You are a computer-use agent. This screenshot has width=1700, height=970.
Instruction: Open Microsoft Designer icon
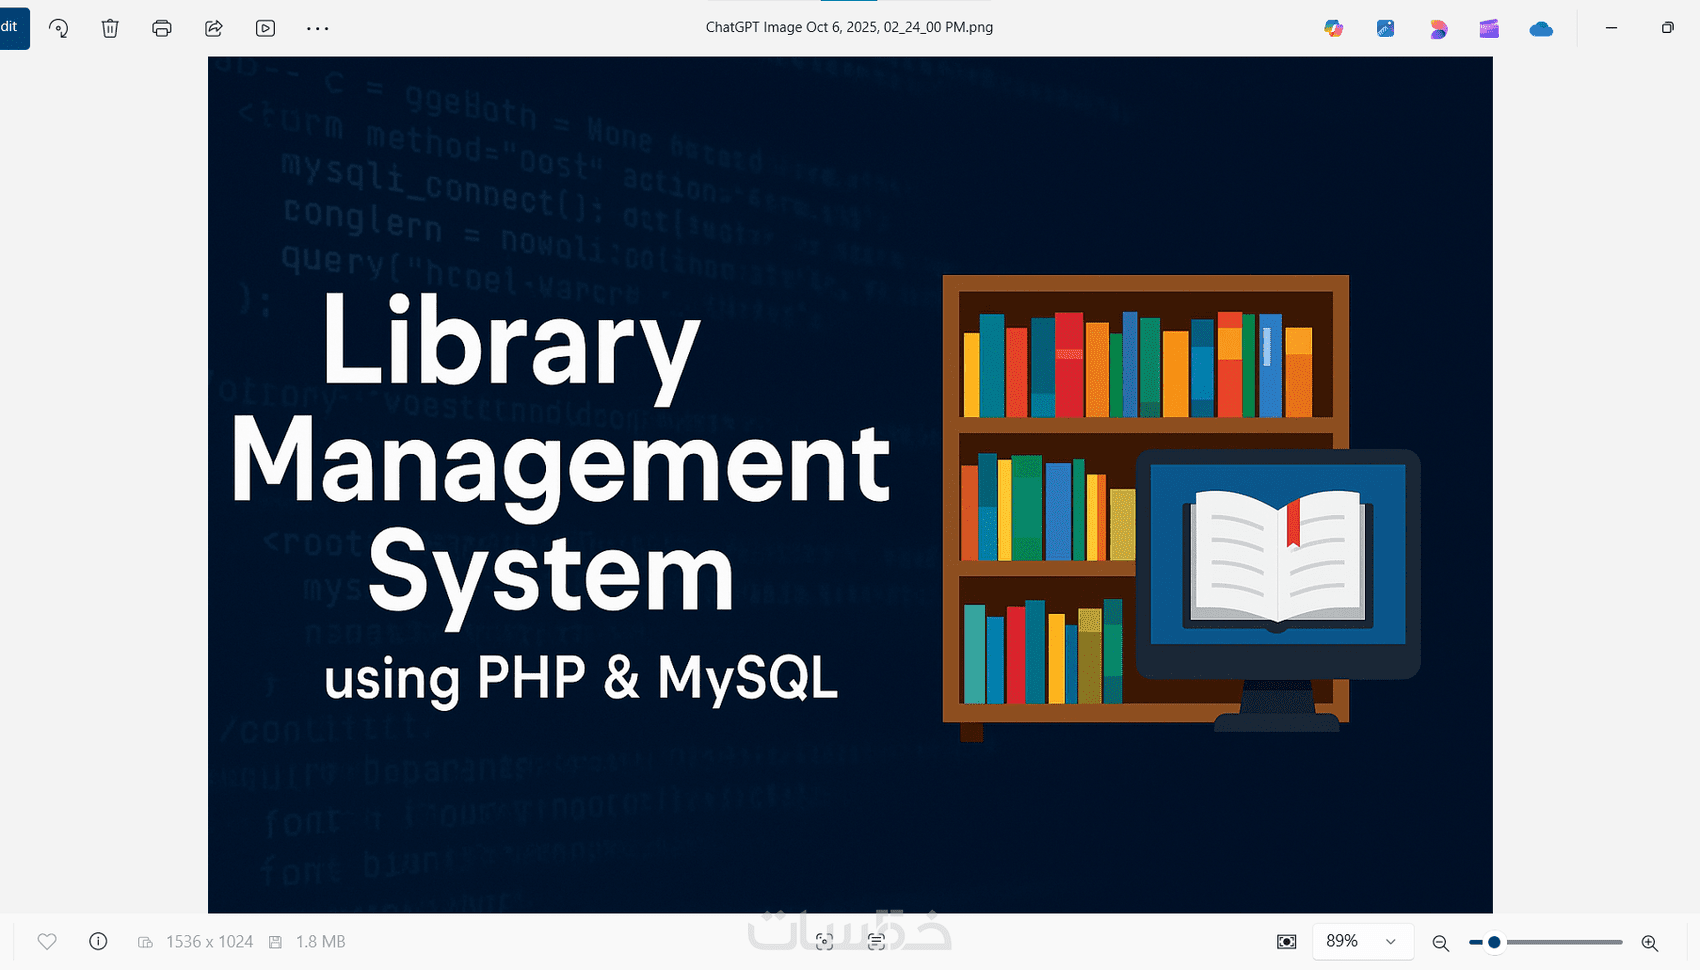point(1438,28)
